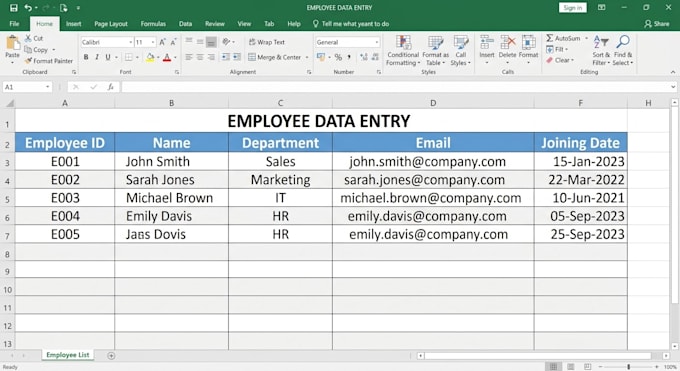Click the Sign in button

pos(572,8)
